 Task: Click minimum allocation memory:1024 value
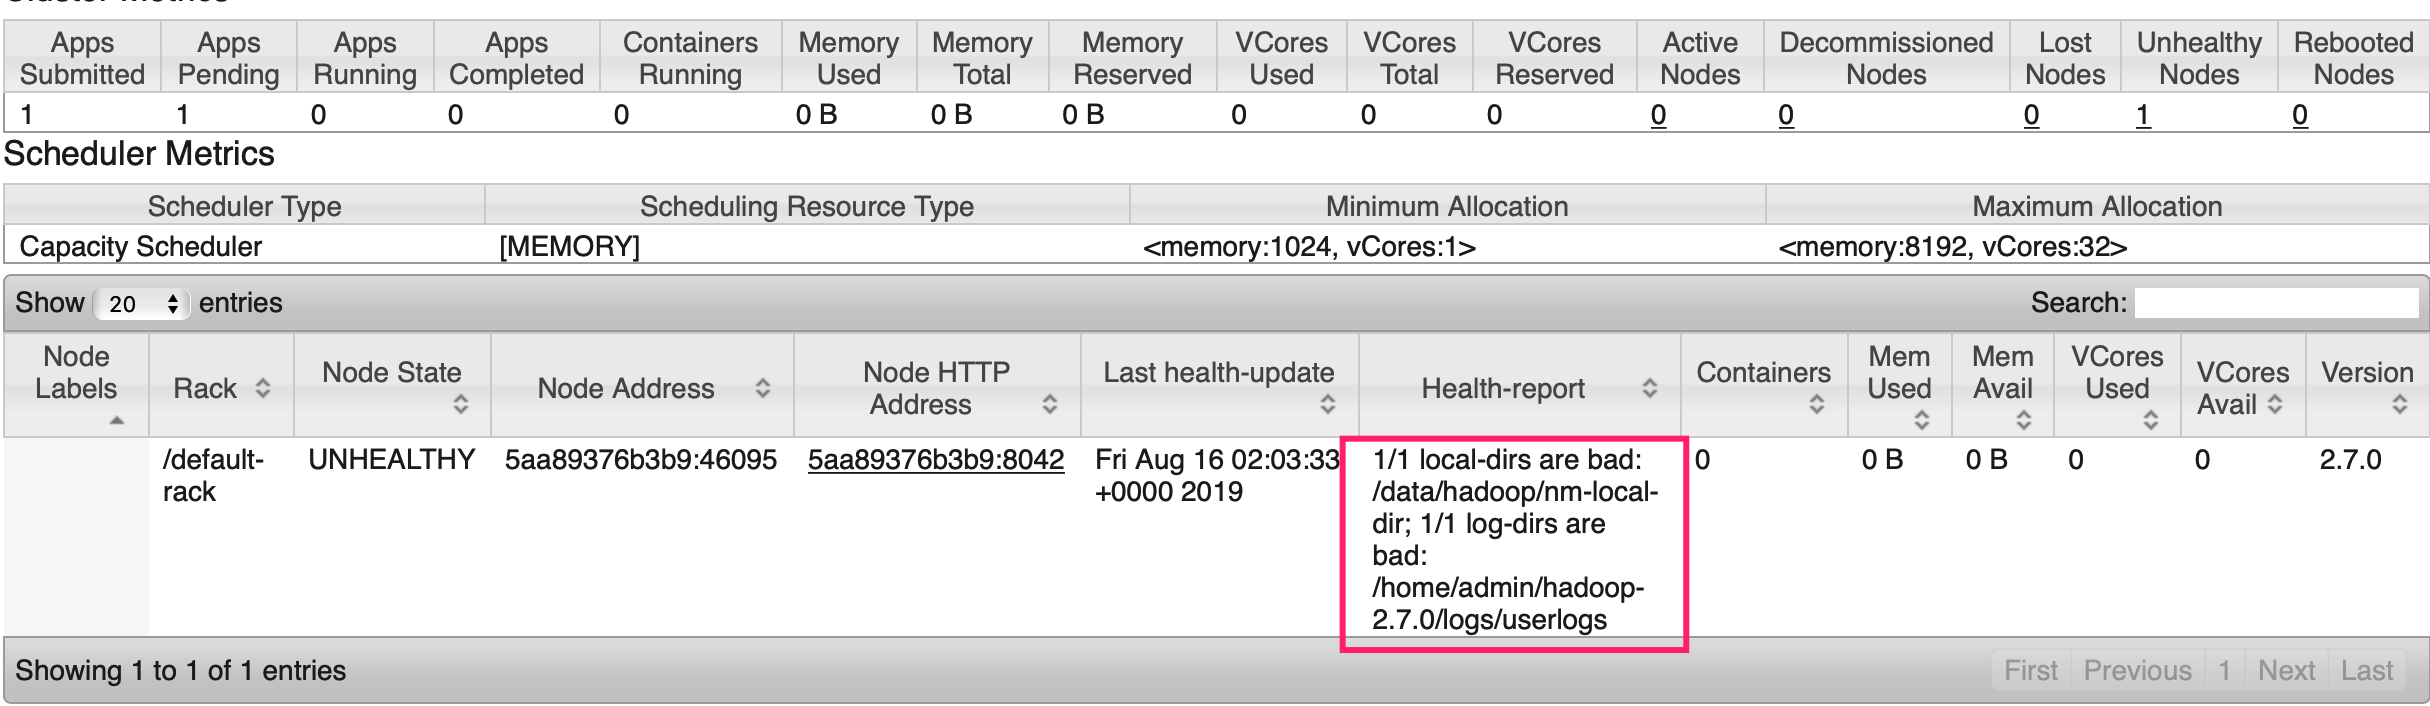pos(1309,247)
